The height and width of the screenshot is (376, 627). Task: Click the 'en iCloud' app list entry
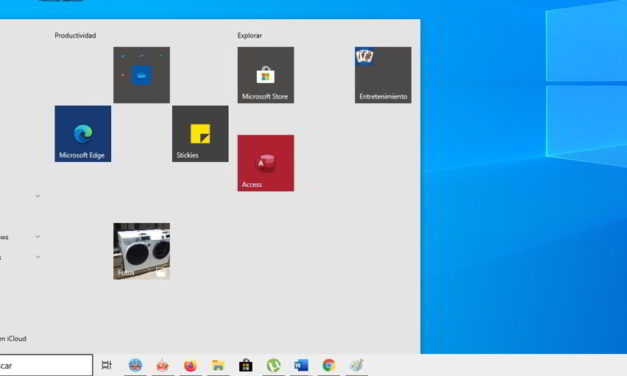13,338
